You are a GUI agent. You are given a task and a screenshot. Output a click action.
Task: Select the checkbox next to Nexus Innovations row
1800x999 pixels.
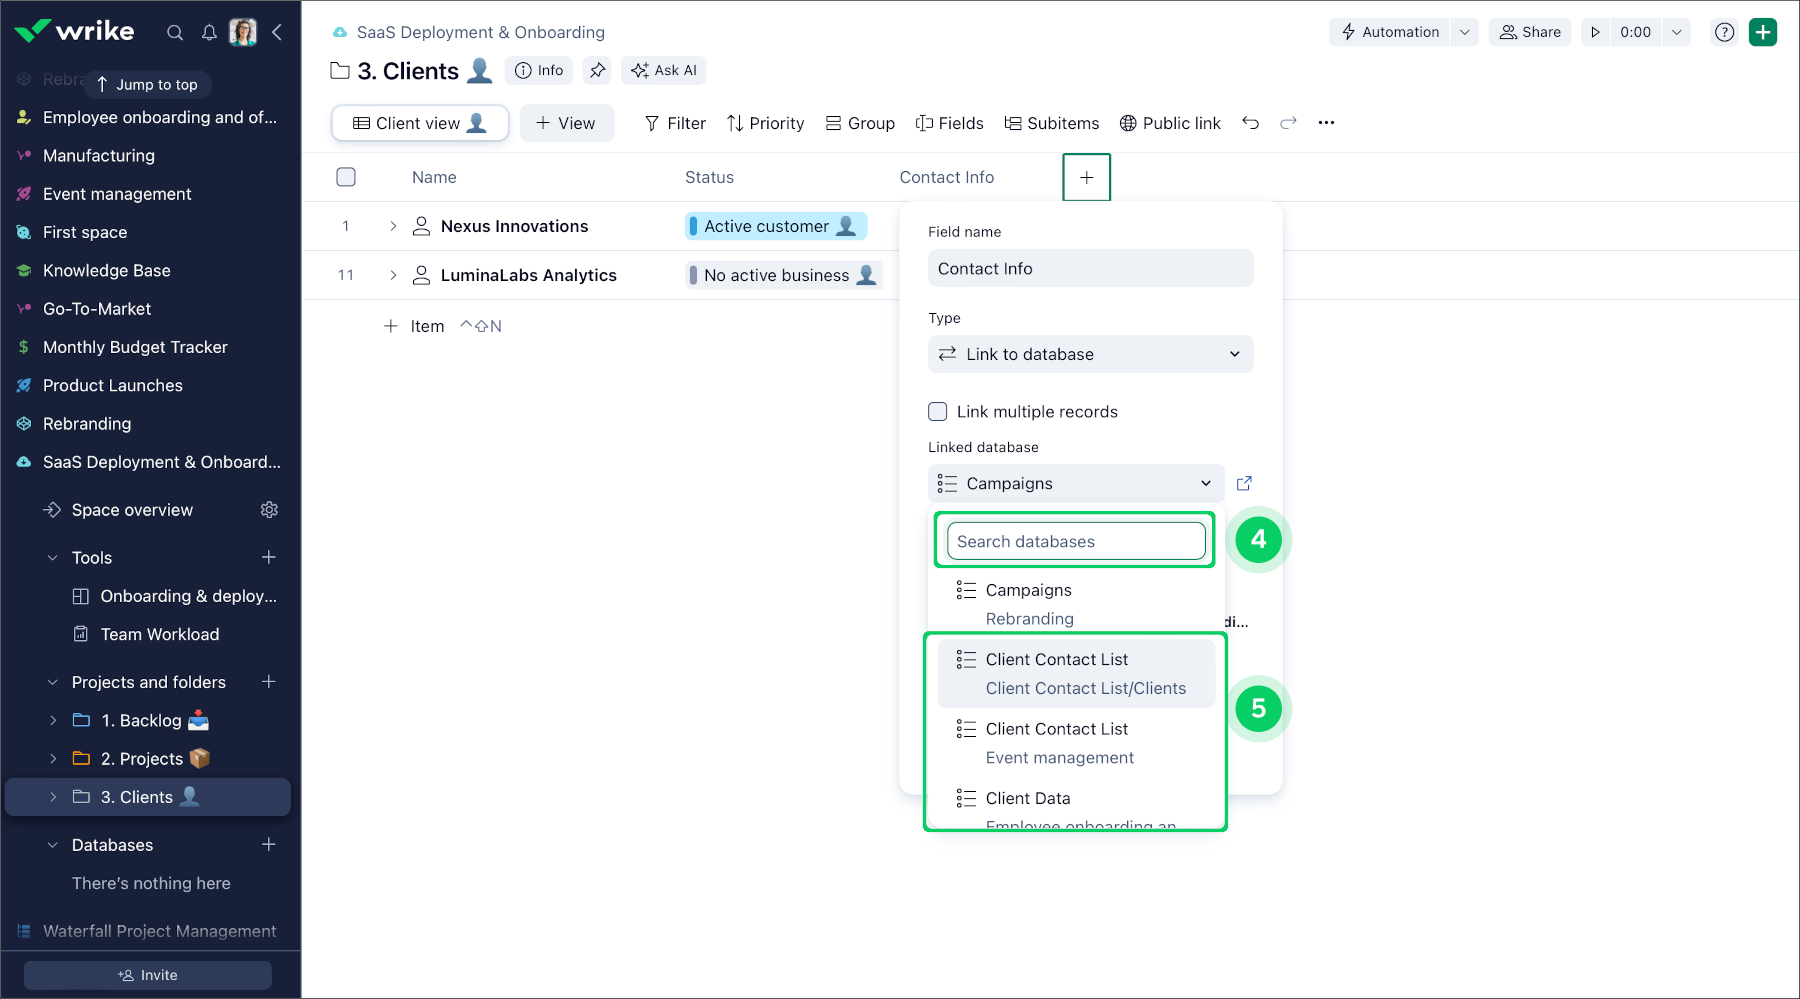346,226
